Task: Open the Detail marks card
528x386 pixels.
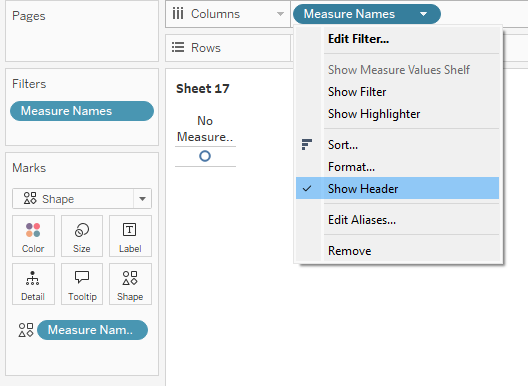Action: click(x=33, y=284)
